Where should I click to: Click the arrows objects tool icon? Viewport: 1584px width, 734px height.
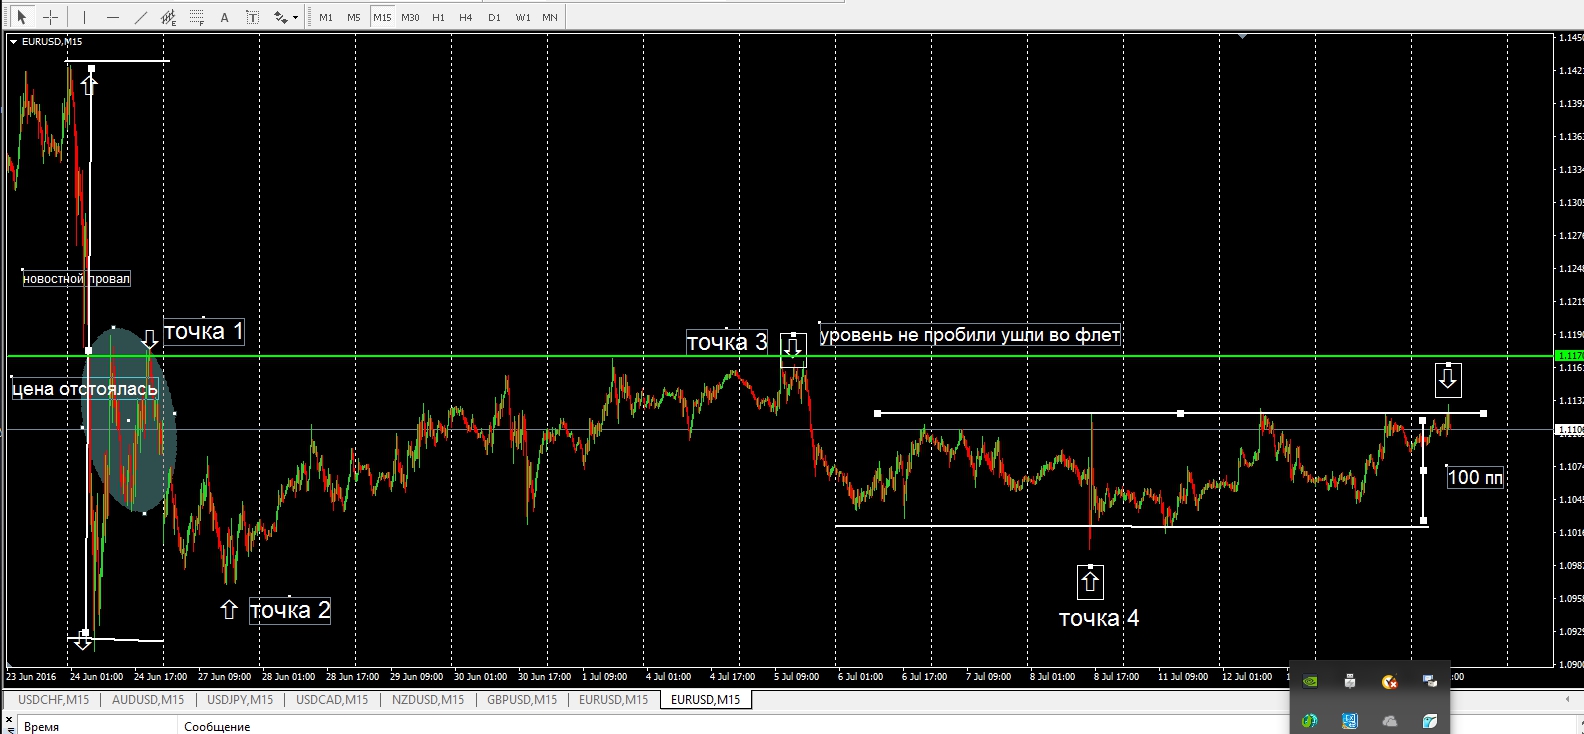coord(280,17)
